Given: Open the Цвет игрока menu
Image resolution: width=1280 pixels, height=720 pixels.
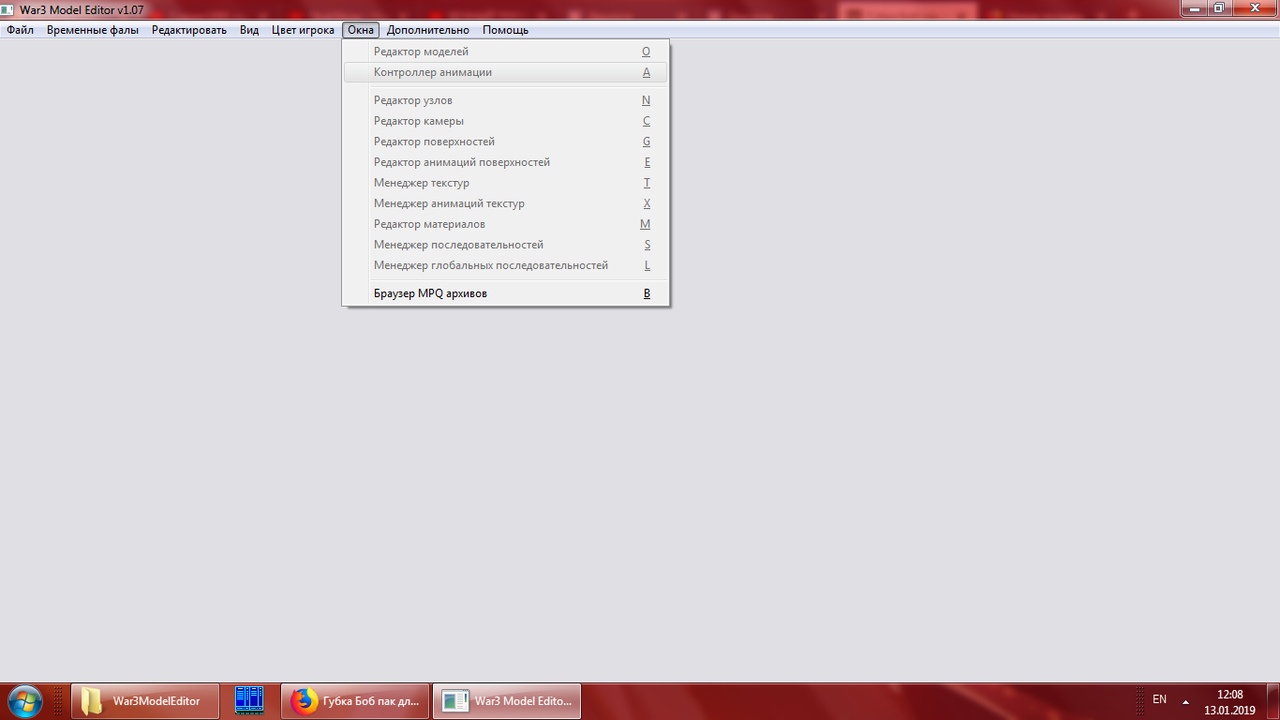Looking at the screenshot, I should coord(303,30).
